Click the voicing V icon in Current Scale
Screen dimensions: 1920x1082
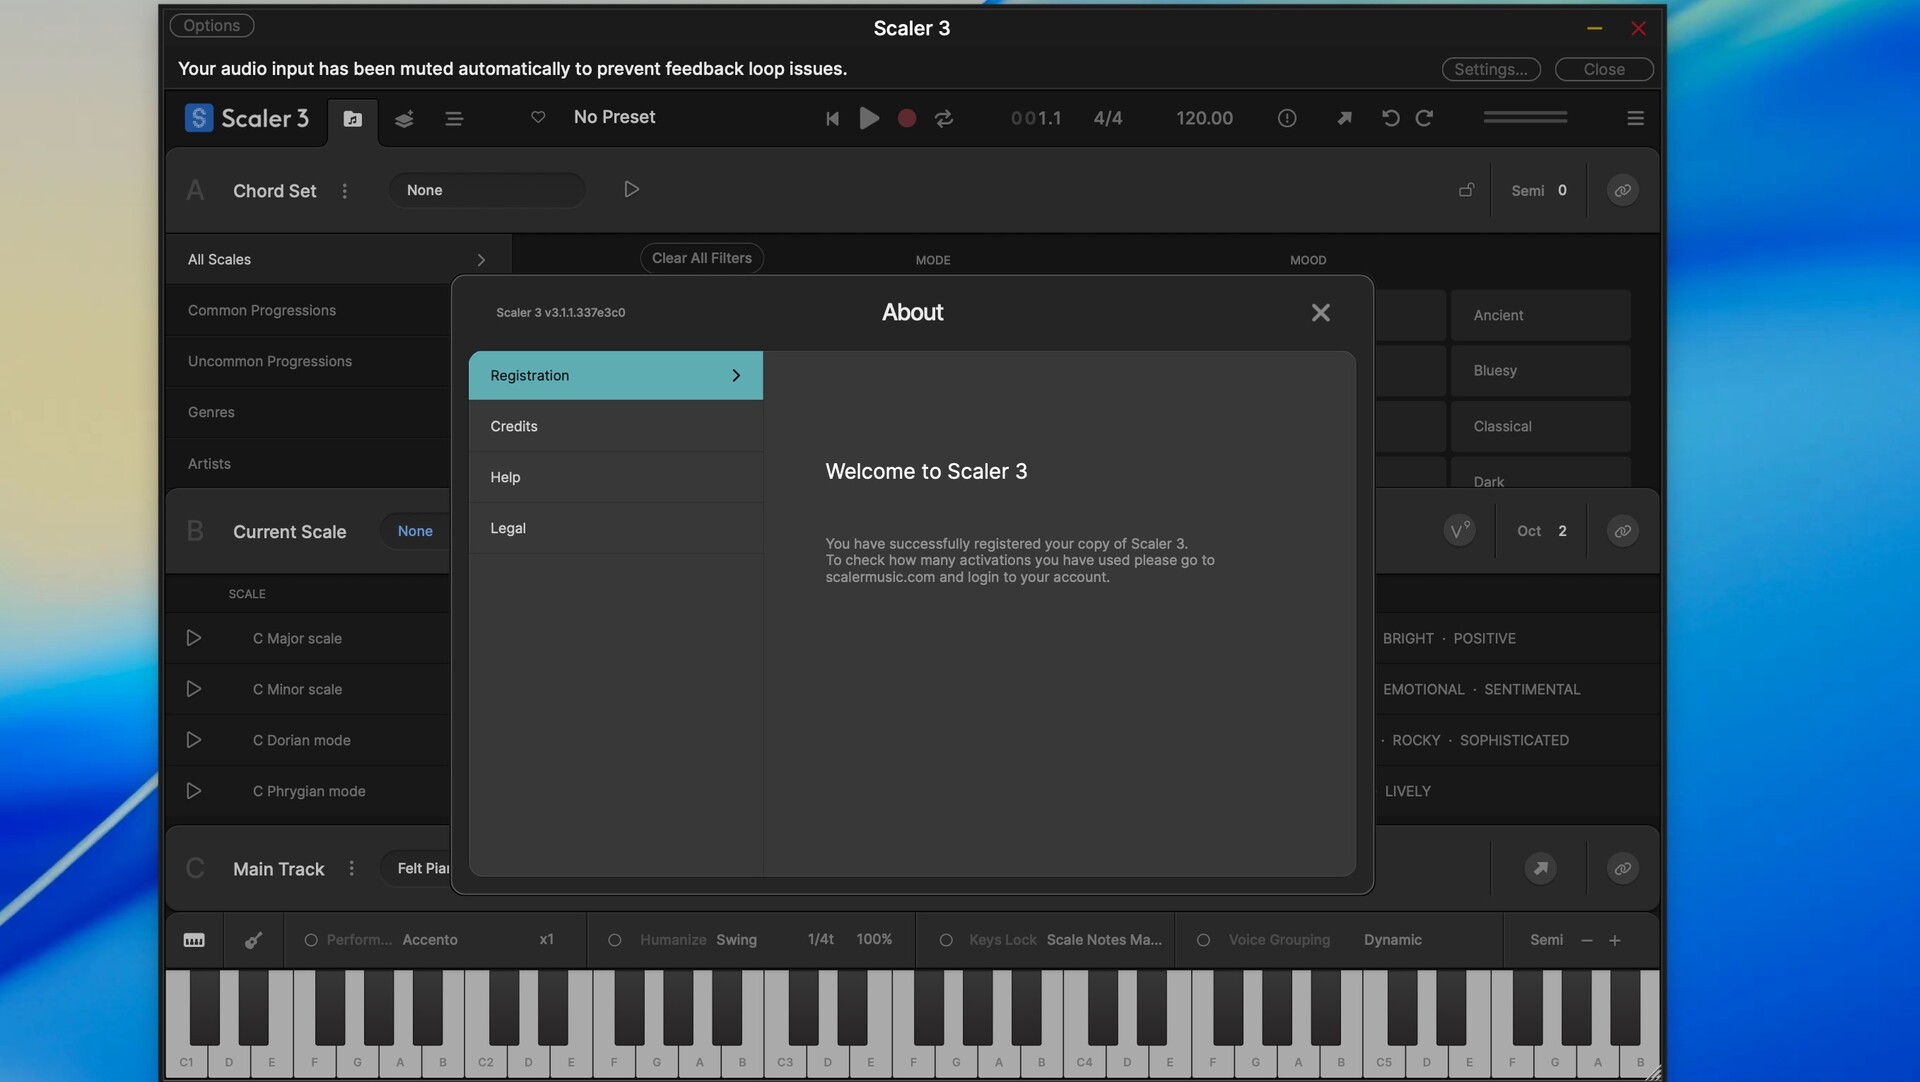[x=1460, y=531]
